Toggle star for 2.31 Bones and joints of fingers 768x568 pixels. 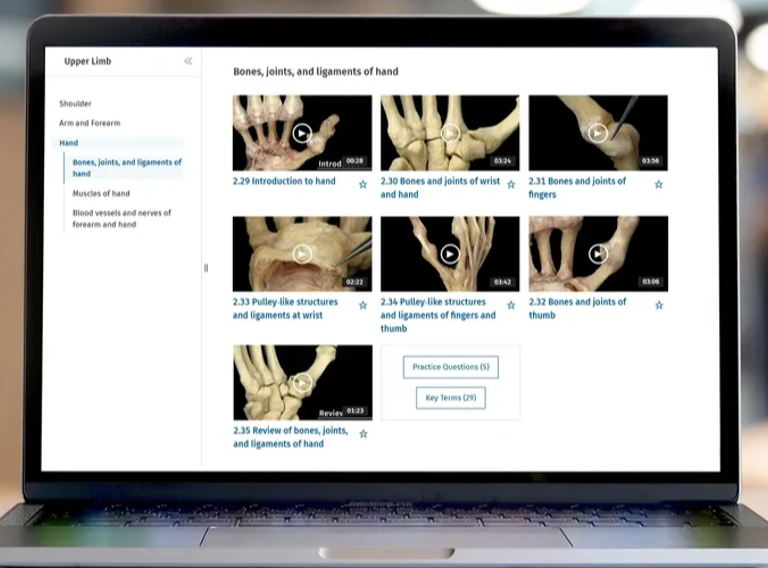coord(659,185)
